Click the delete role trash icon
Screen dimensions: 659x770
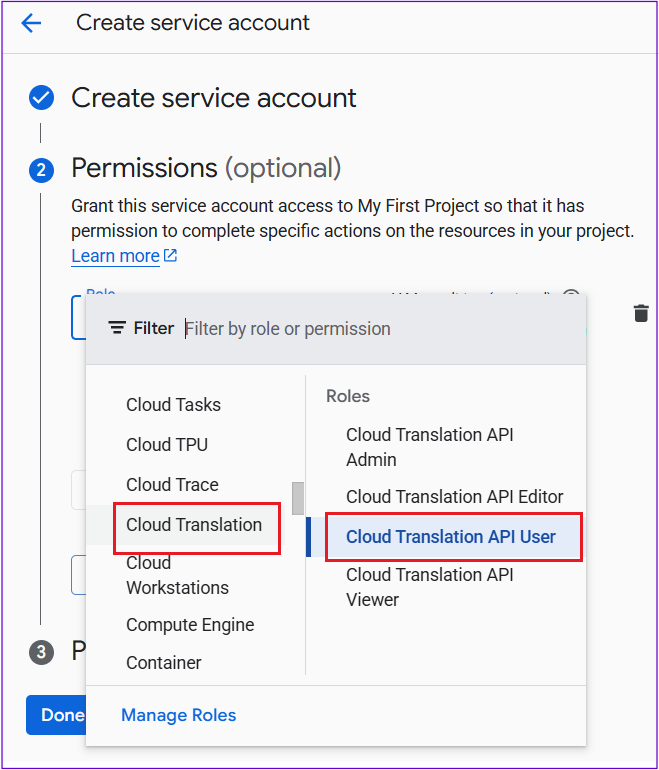tap(641, 313)
